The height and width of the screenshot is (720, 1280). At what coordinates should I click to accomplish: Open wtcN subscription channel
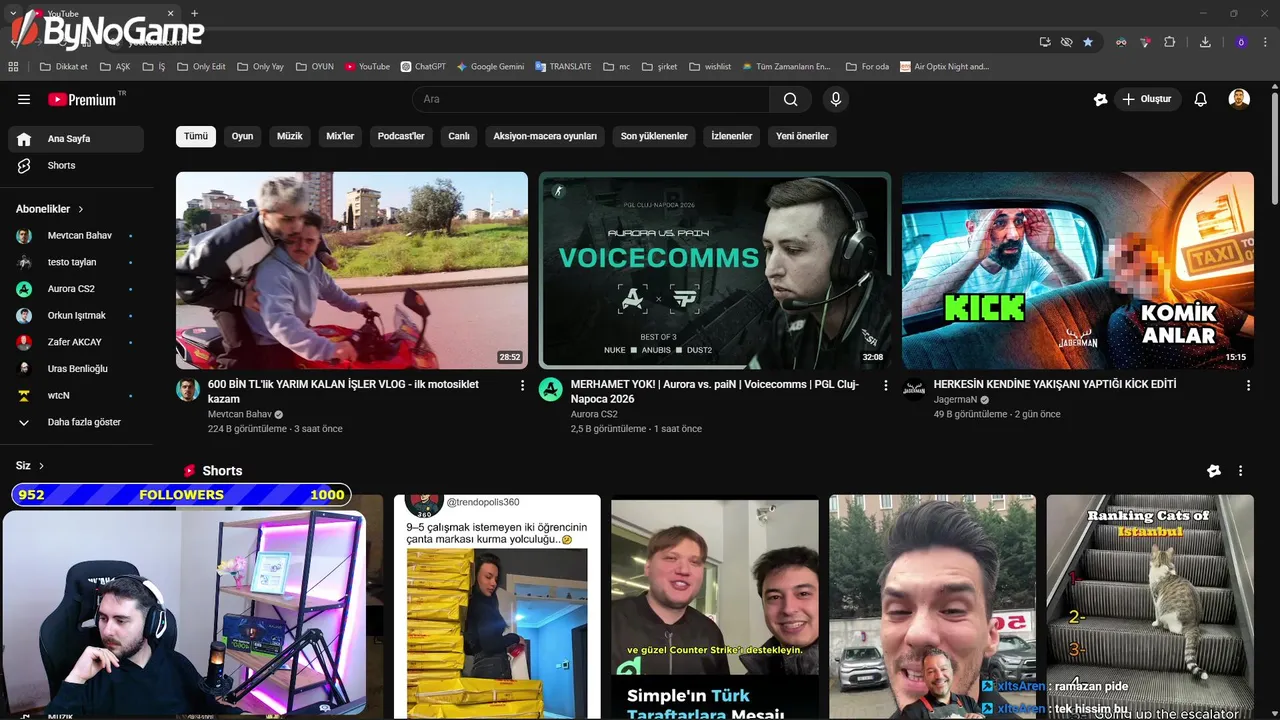coord(76,395)
